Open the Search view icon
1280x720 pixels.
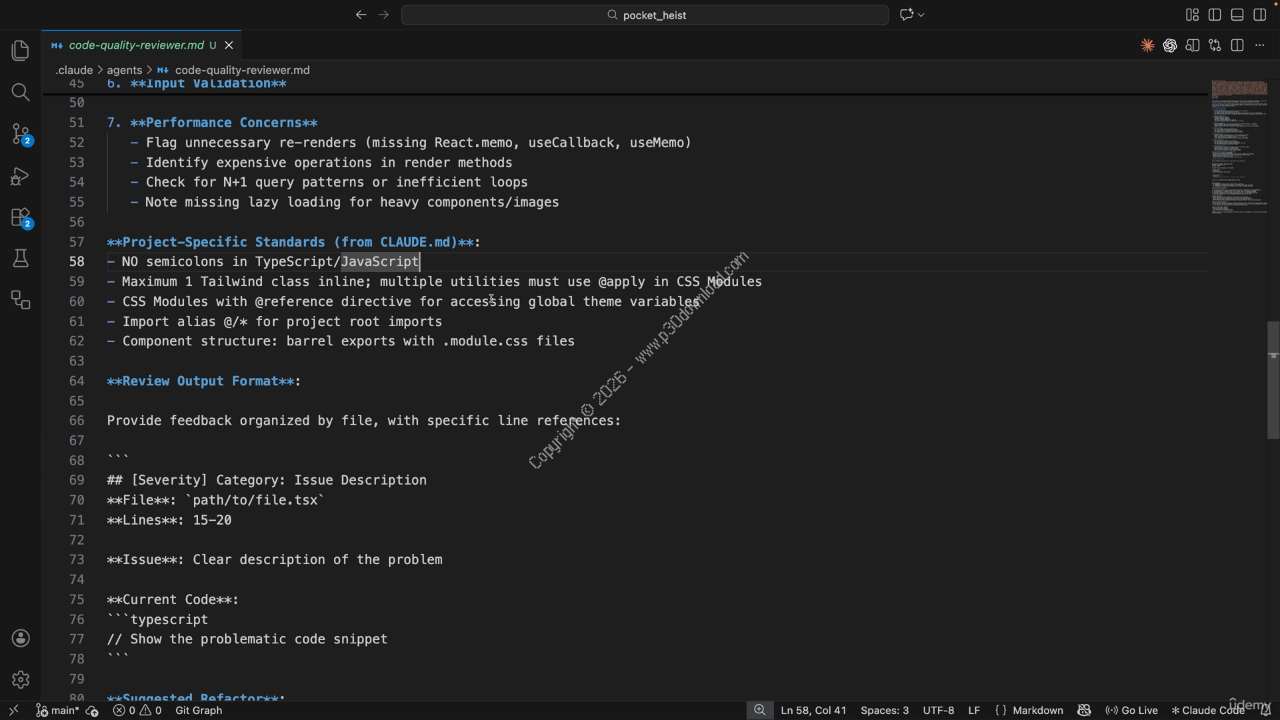click(x=20, y=92)
